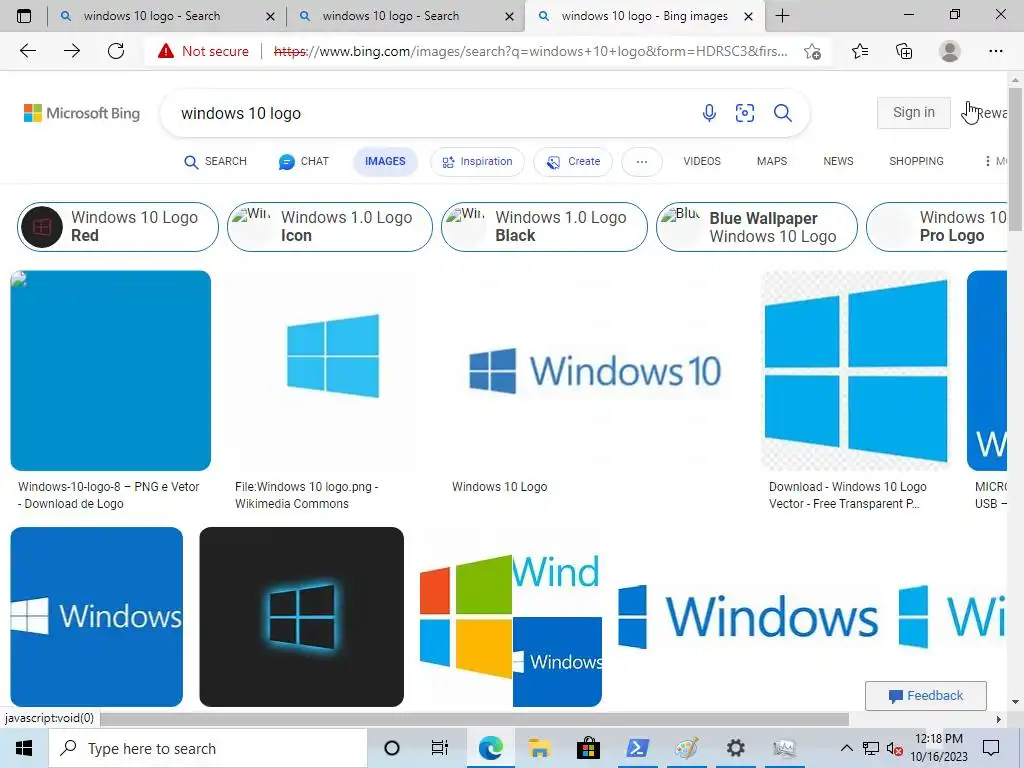Open Windows 10 Logo Vector transparent thumbnail

[x=856, y=370]
